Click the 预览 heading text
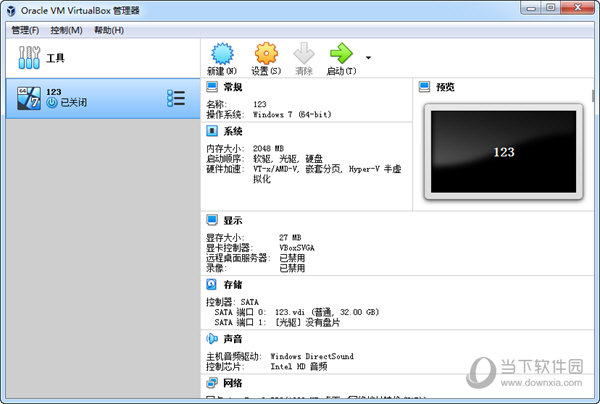This screenshot has width=600, height=404. [445, 87]
